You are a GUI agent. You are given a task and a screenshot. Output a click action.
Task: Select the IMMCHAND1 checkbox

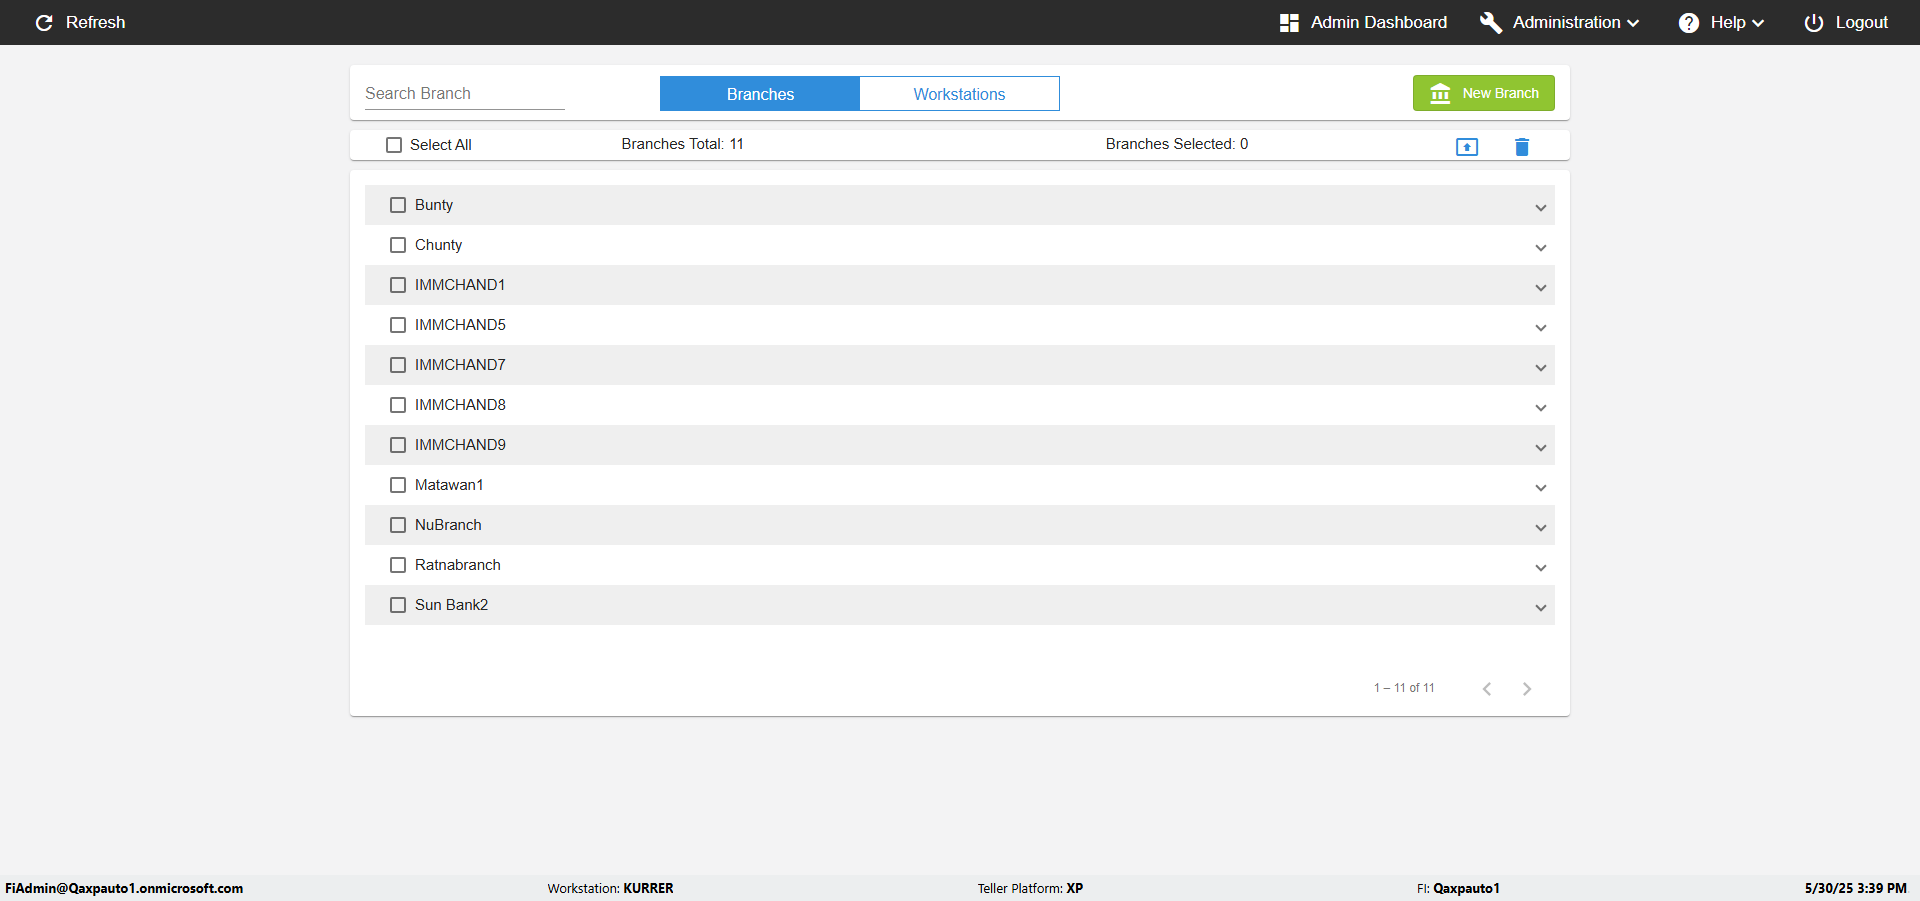click(x=398, y=285)
